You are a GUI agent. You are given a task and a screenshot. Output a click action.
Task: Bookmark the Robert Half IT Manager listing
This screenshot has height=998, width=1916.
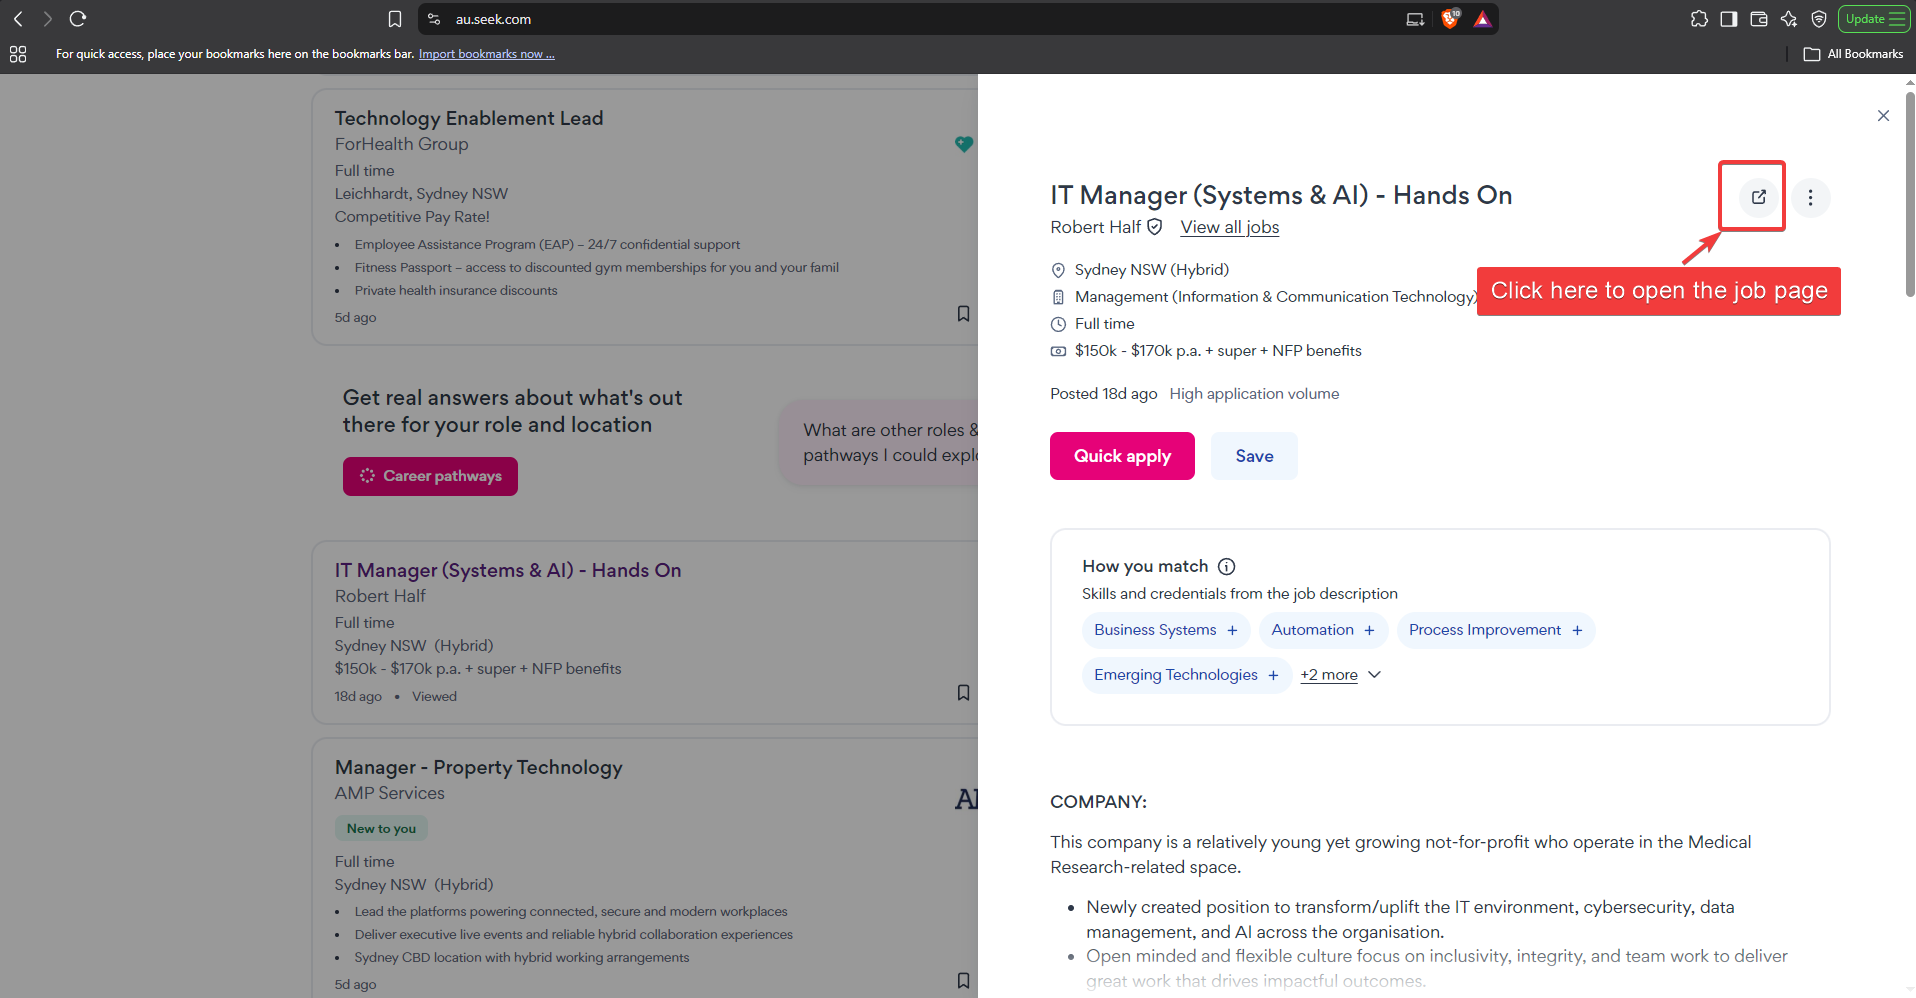pyautogui.click(x=963, y=693)
